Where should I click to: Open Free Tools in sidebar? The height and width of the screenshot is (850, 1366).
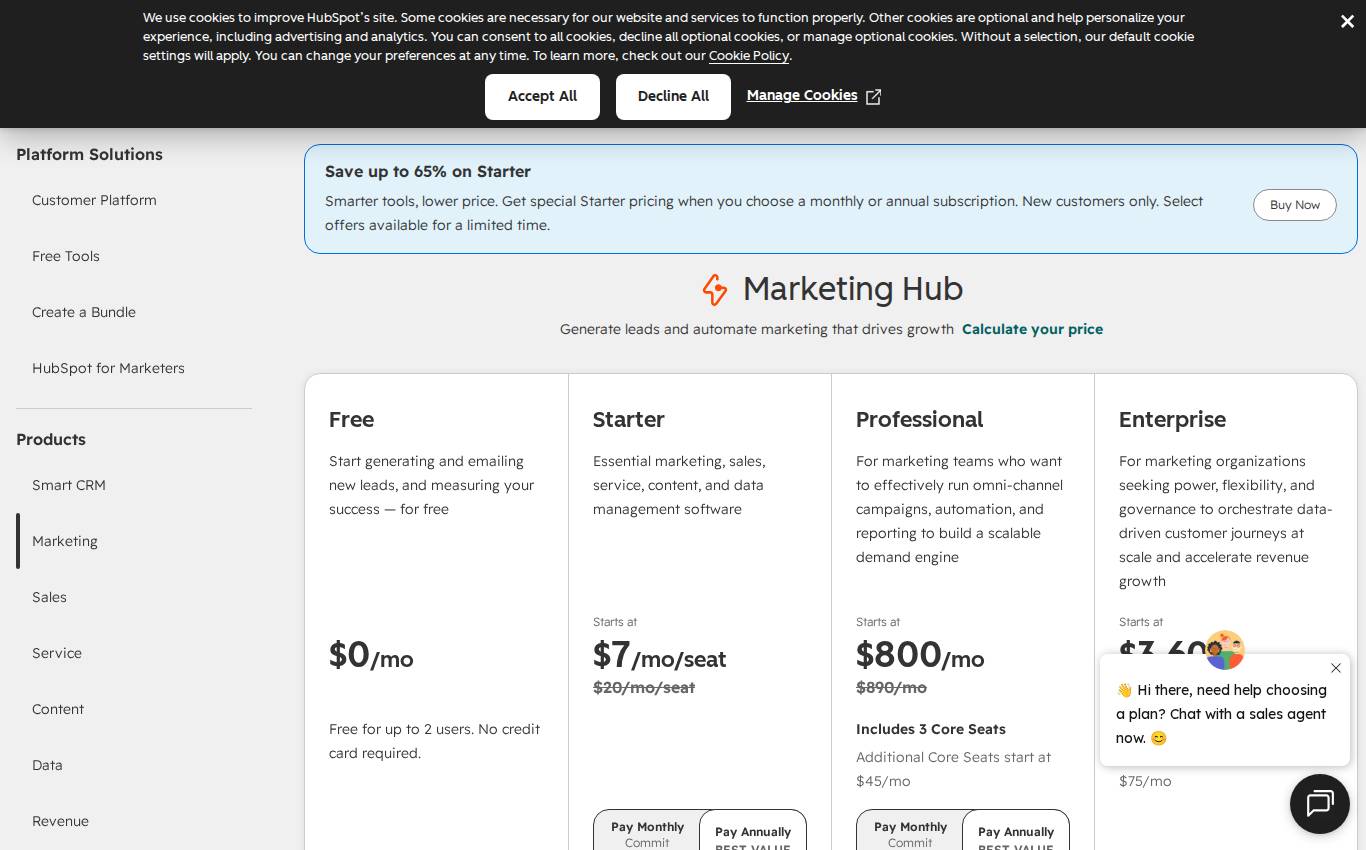click(x=66, y=256)
